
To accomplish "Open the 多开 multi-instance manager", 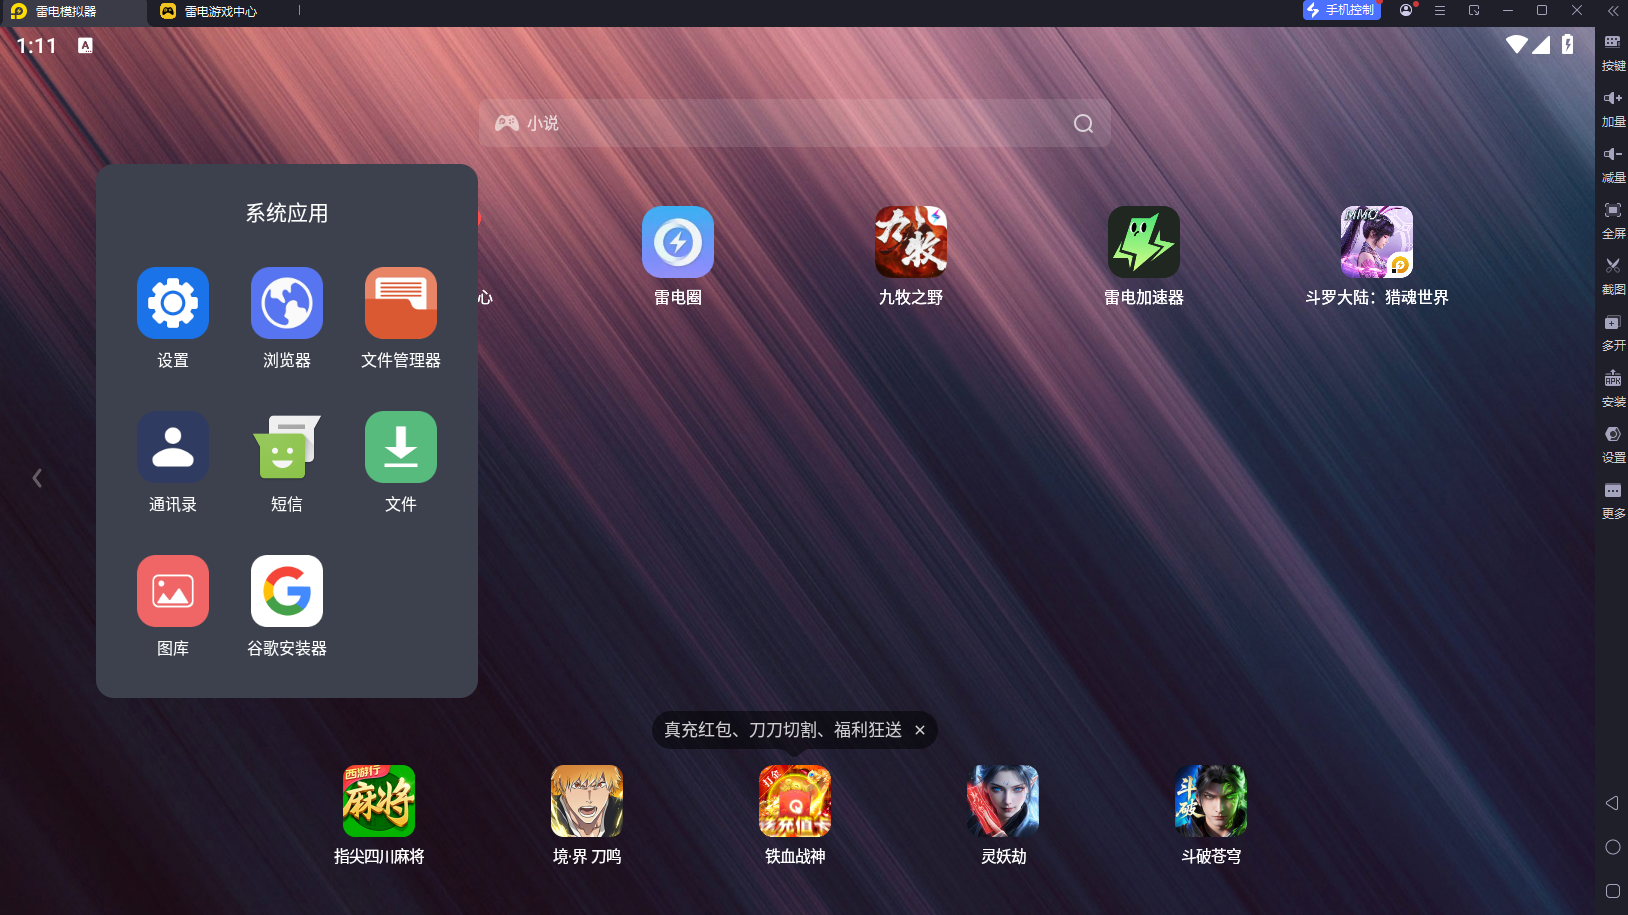I will 1613,332.
